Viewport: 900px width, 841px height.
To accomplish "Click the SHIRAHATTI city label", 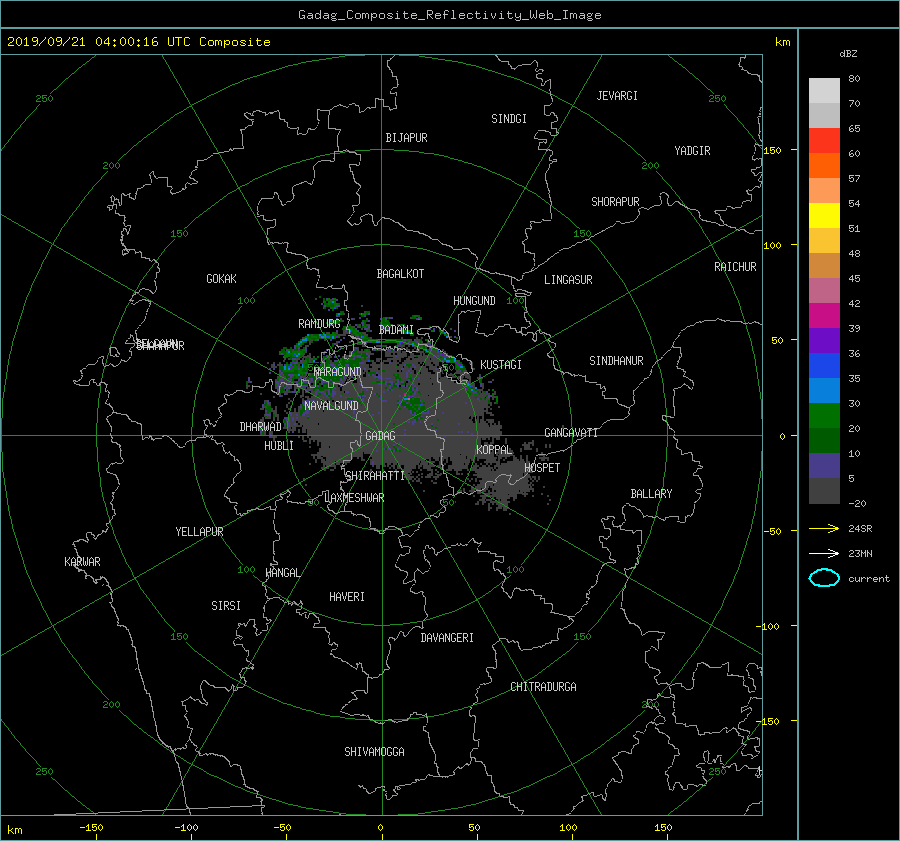I will coord(375,476).
